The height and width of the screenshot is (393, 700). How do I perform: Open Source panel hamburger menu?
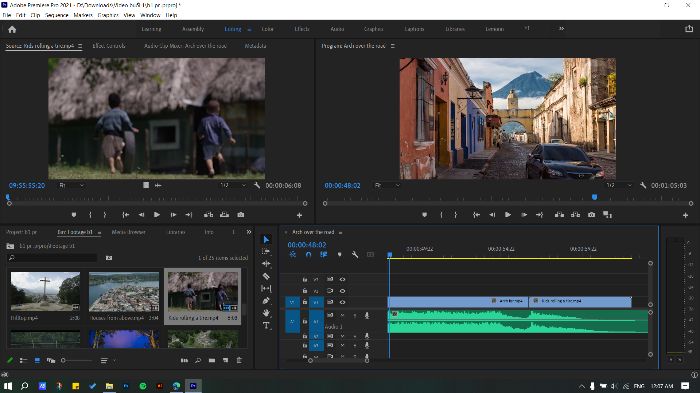click(x=80, y=46)
